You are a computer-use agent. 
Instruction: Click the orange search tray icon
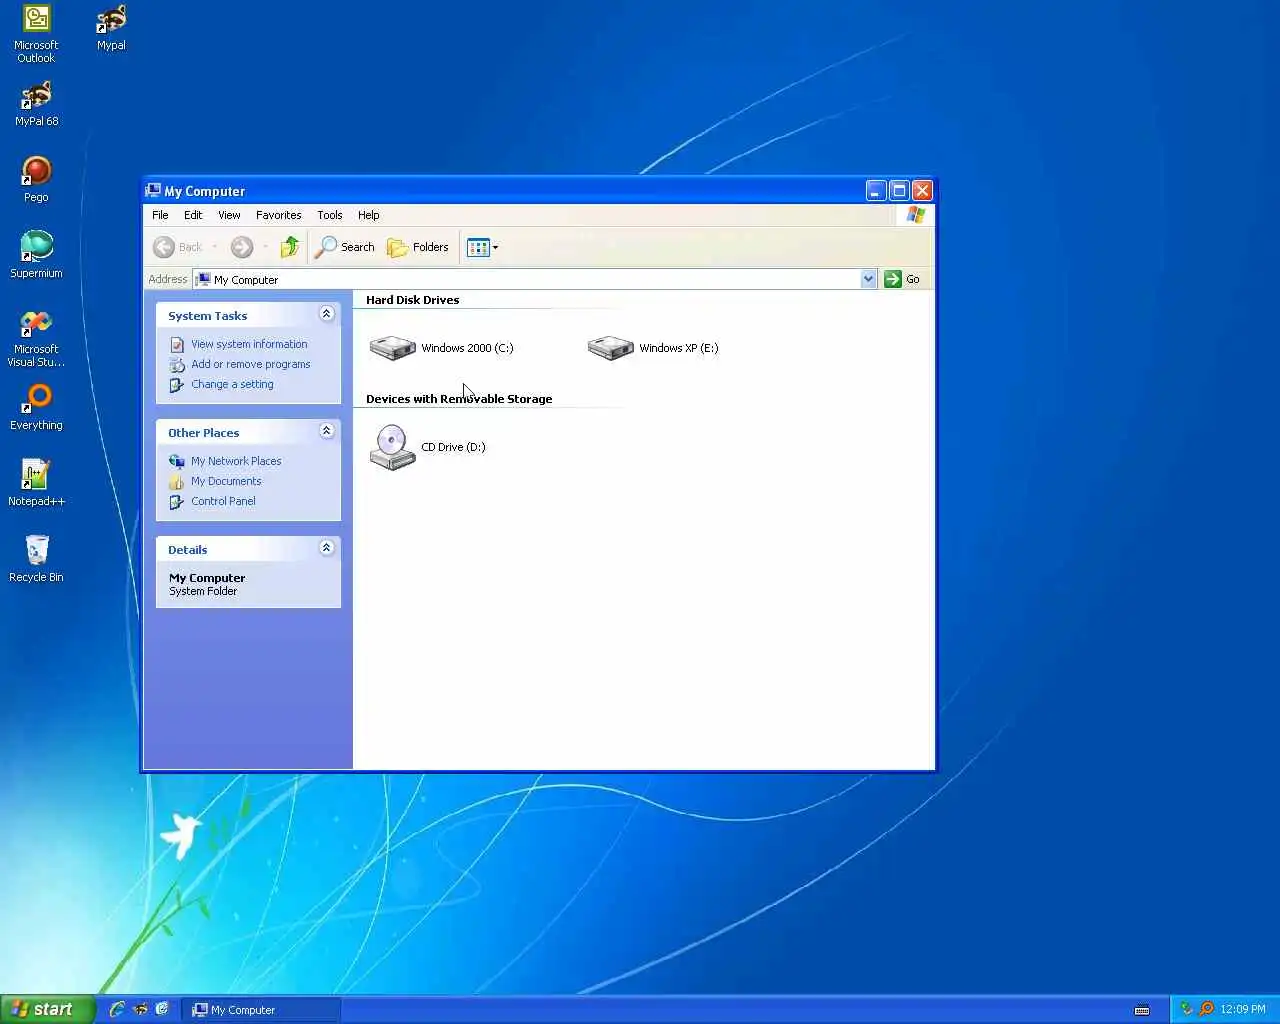click(x=1206, y=1009)
